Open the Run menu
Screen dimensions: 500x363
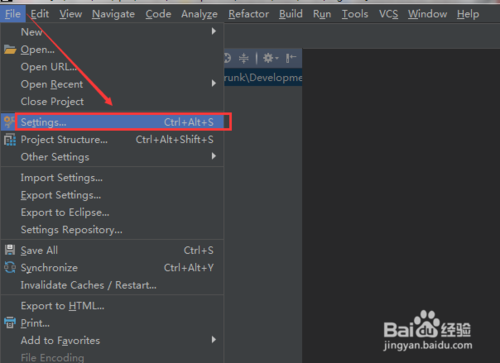point(322,14)
